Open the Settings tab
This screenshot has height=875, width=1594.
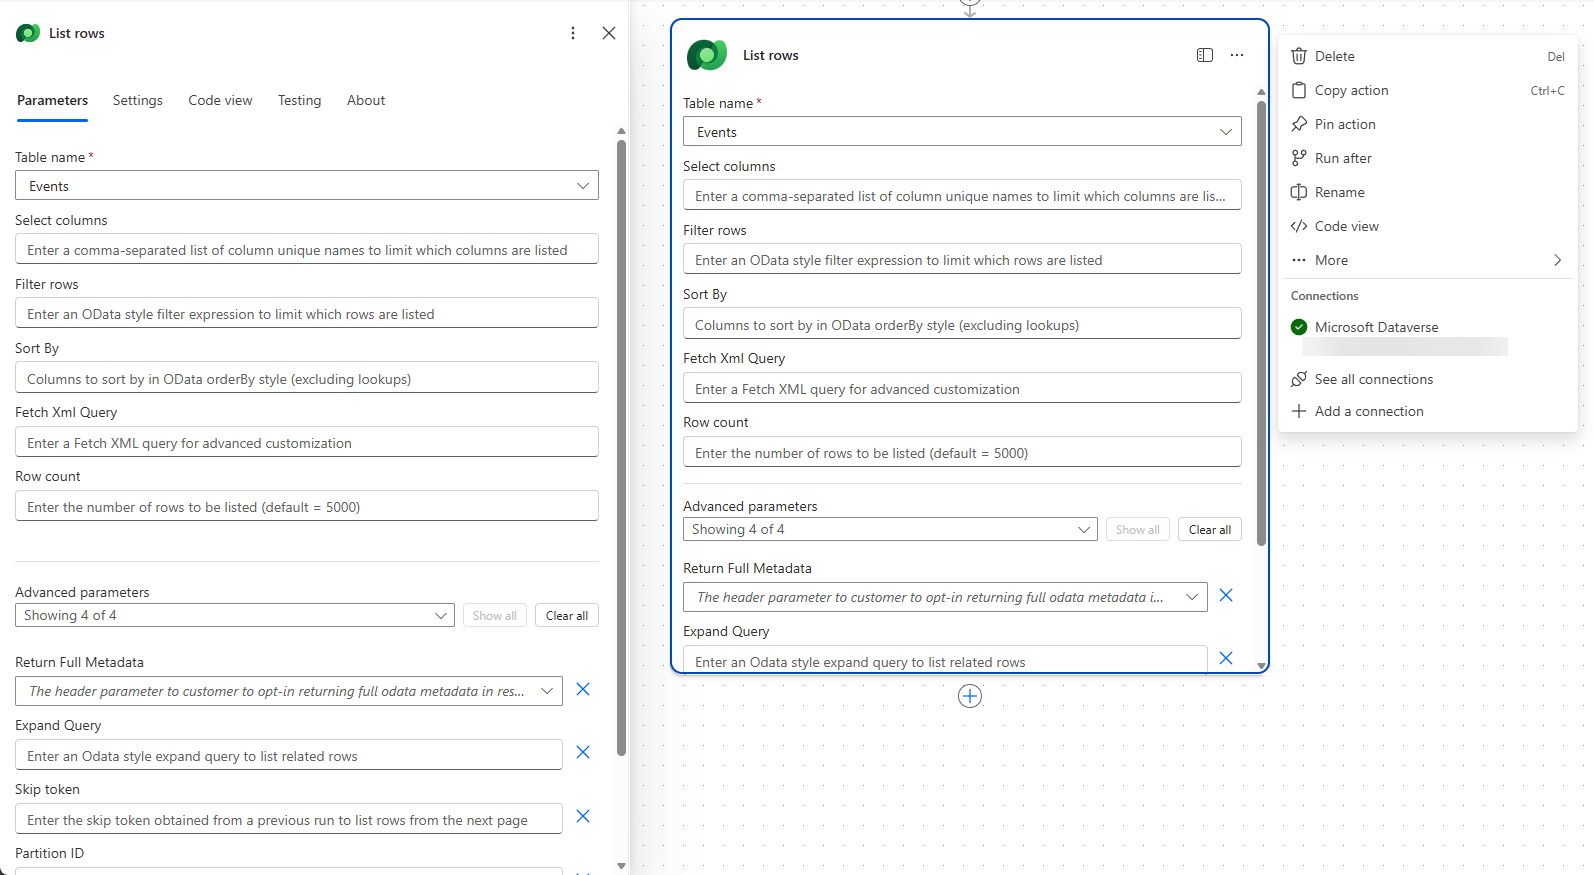point(137,100)
